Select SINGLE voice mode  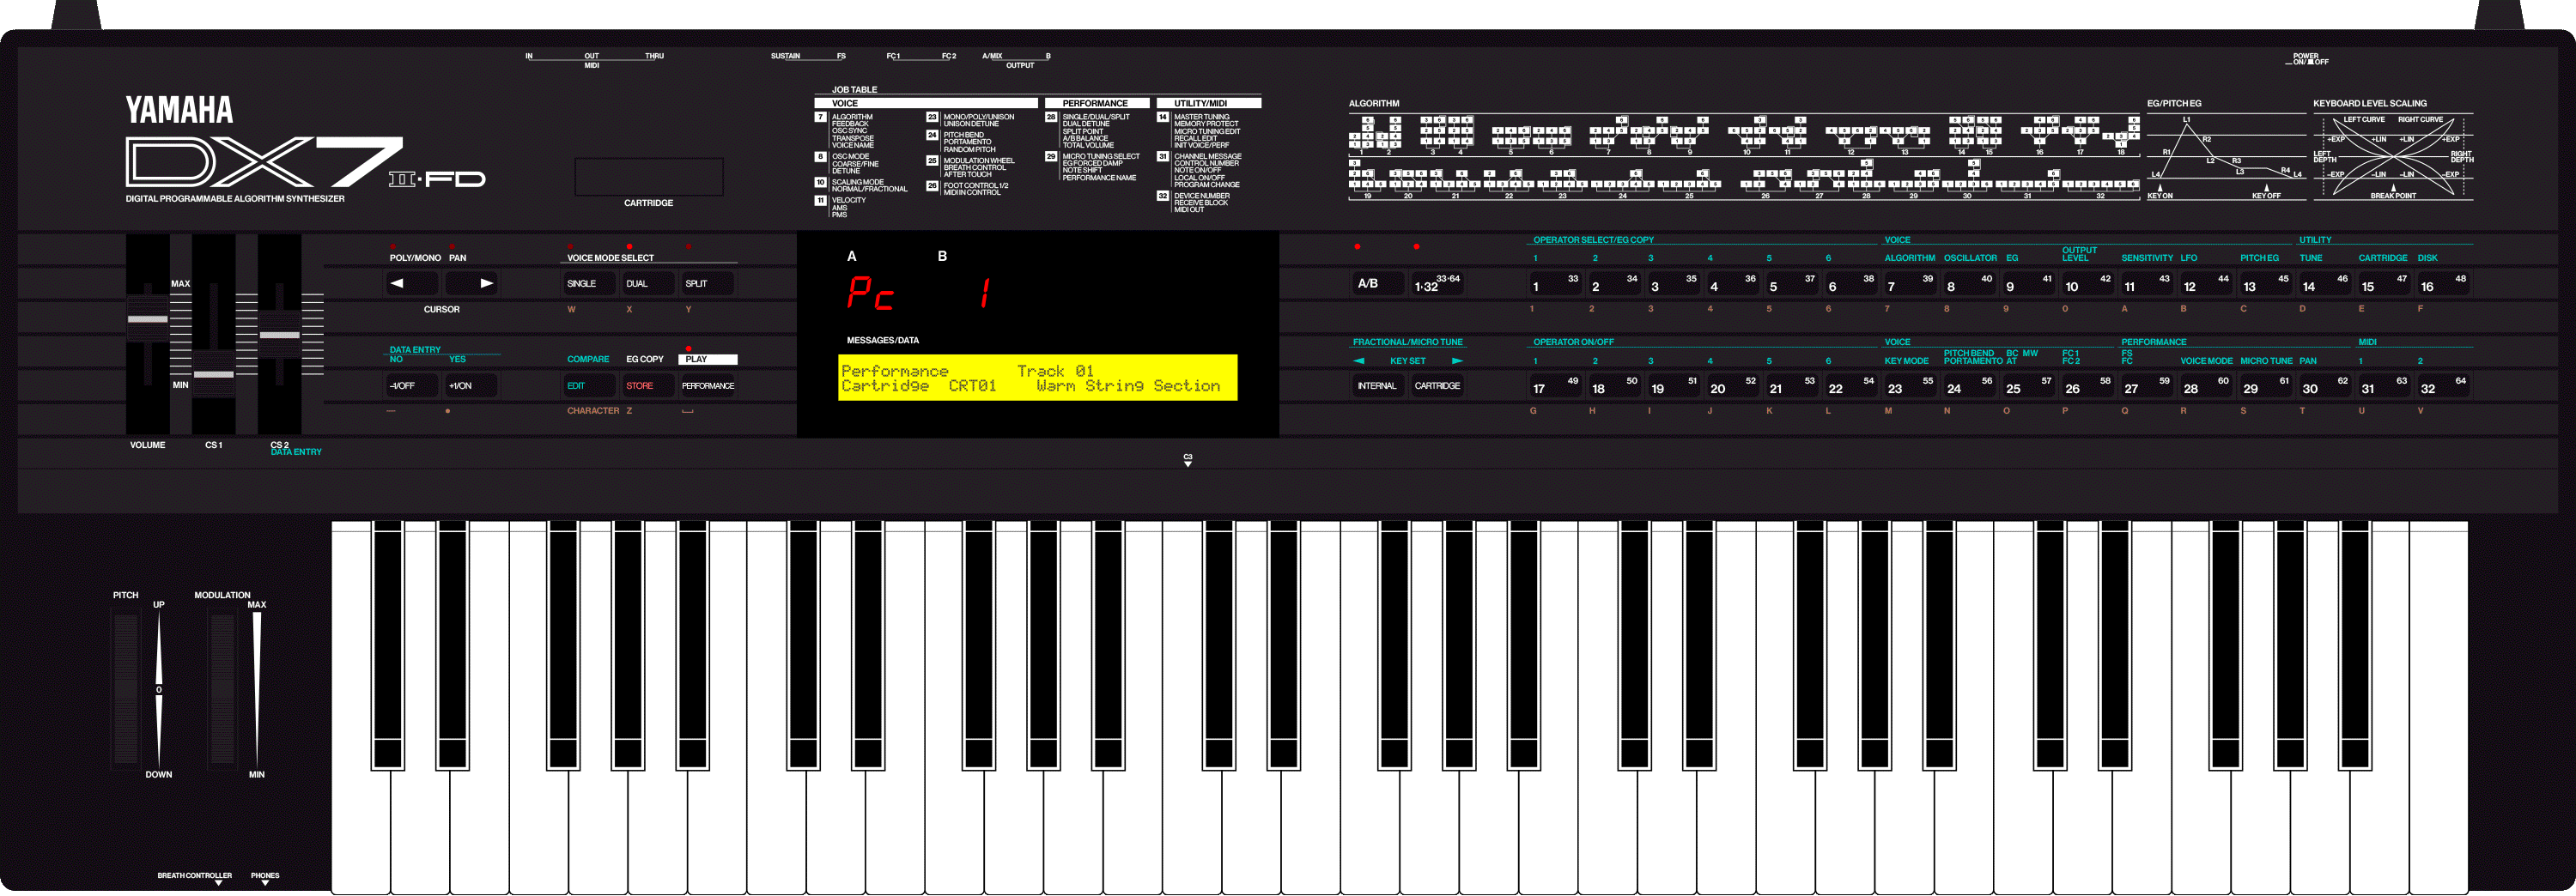pos(589,284)
